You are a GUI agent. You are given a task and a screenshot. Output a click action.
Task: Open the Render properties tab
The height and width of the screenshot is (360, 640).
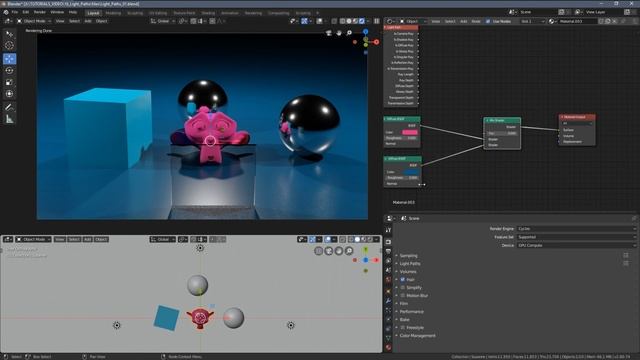(388, 242)
